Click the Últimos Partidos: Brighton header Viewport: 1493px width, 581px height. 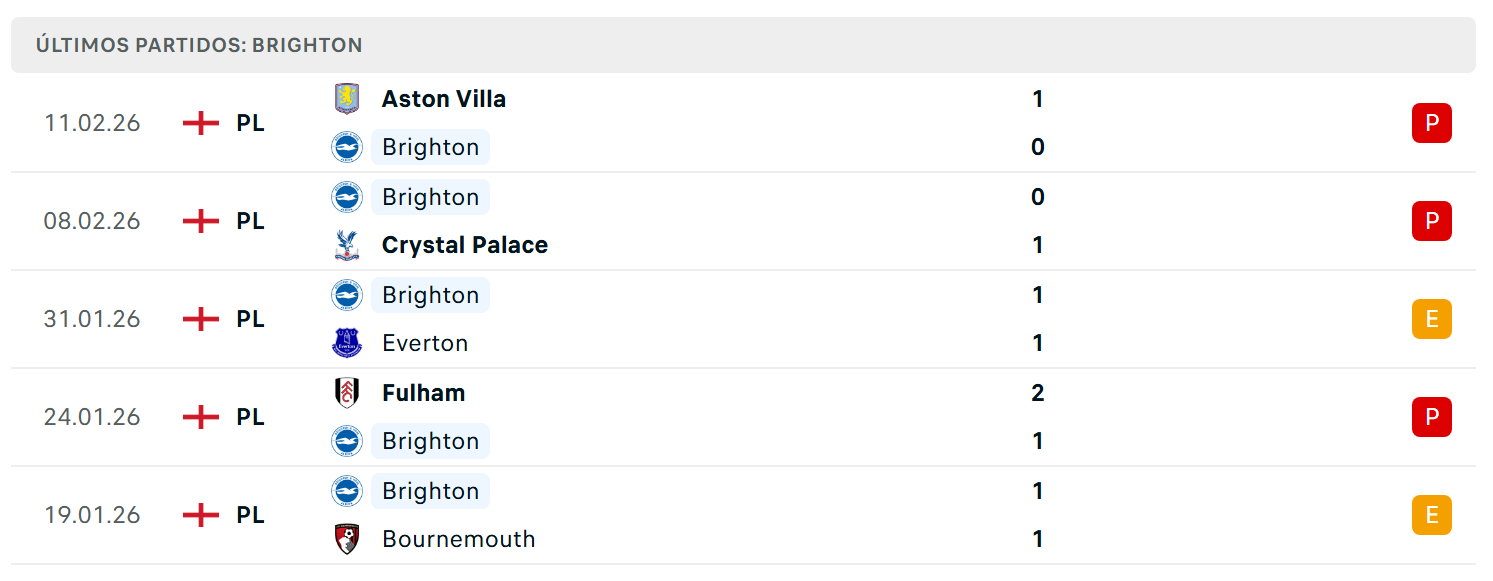(x=199, y=45)
